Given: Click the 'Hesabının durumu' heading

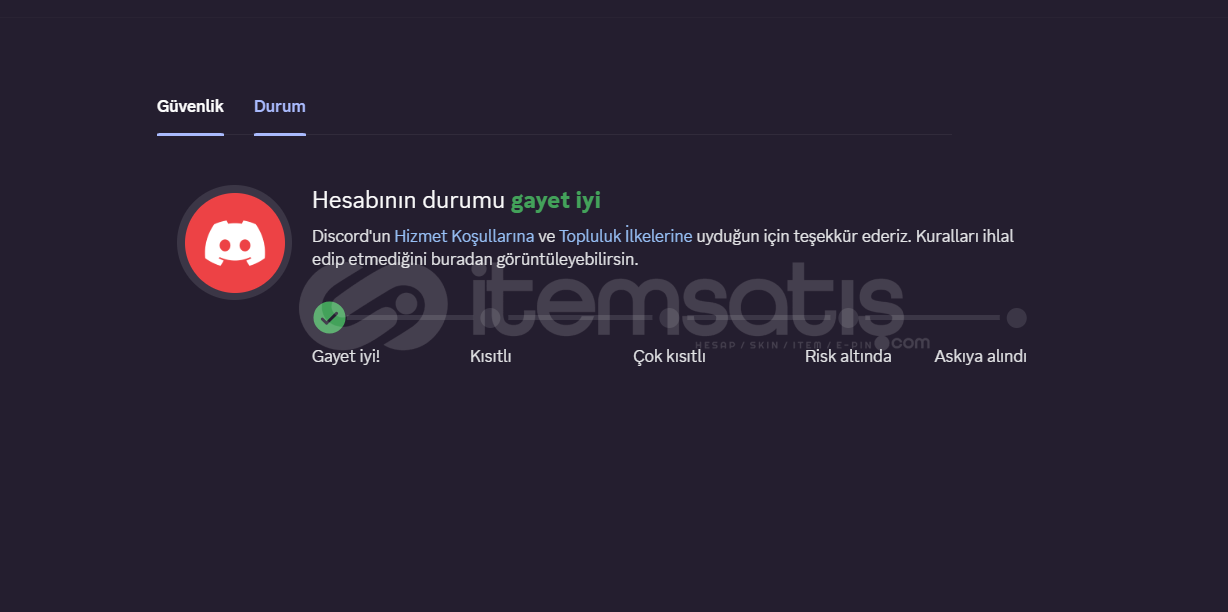Looking at the screenshot, I should [408, 200].
